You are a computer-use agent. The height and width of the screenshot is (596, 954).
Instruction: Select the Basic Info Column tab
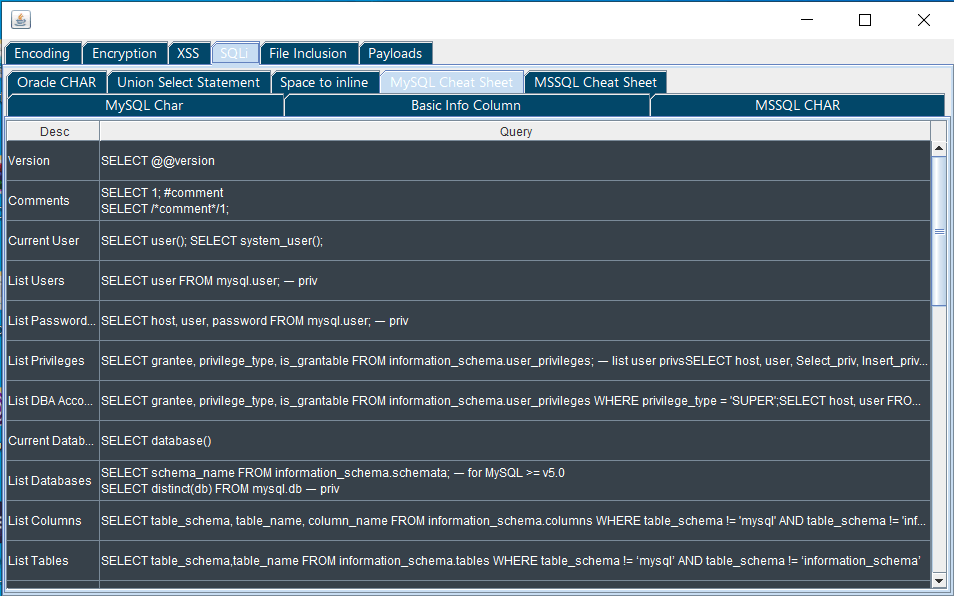pos(466,105)
